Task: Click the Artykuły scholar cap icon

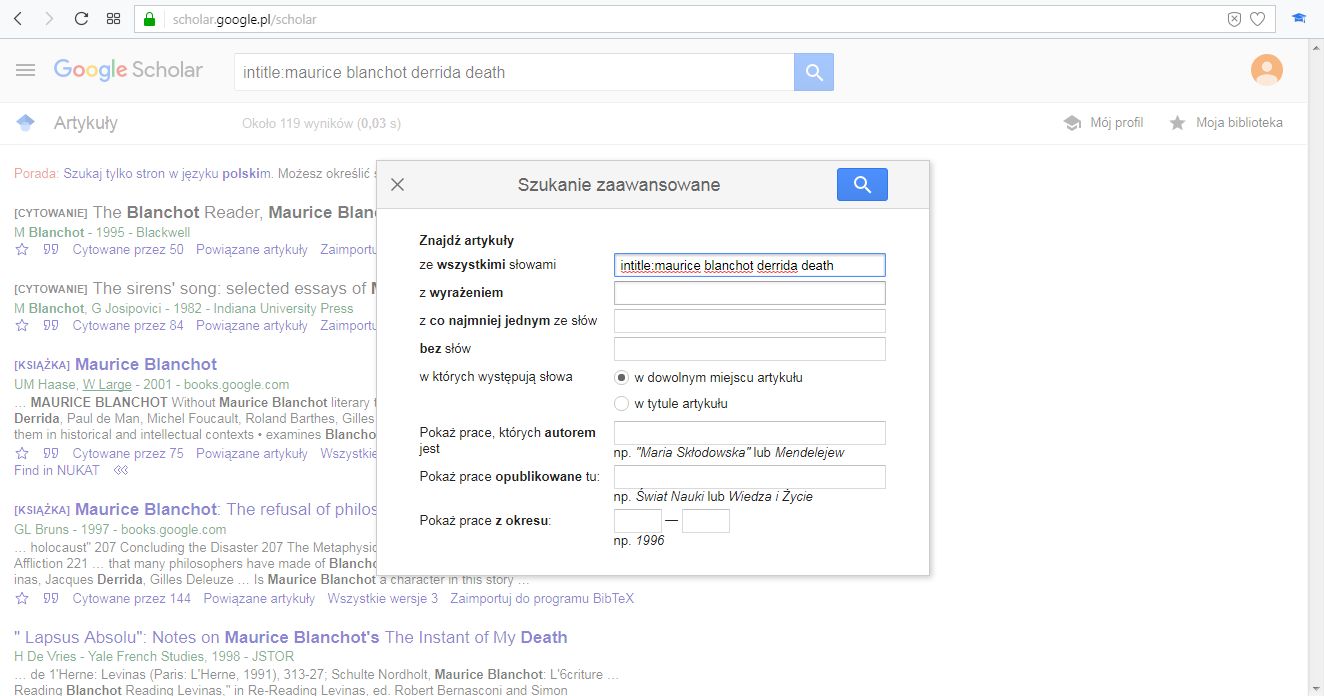Action: pyautogui.click(x=26, y=122)
